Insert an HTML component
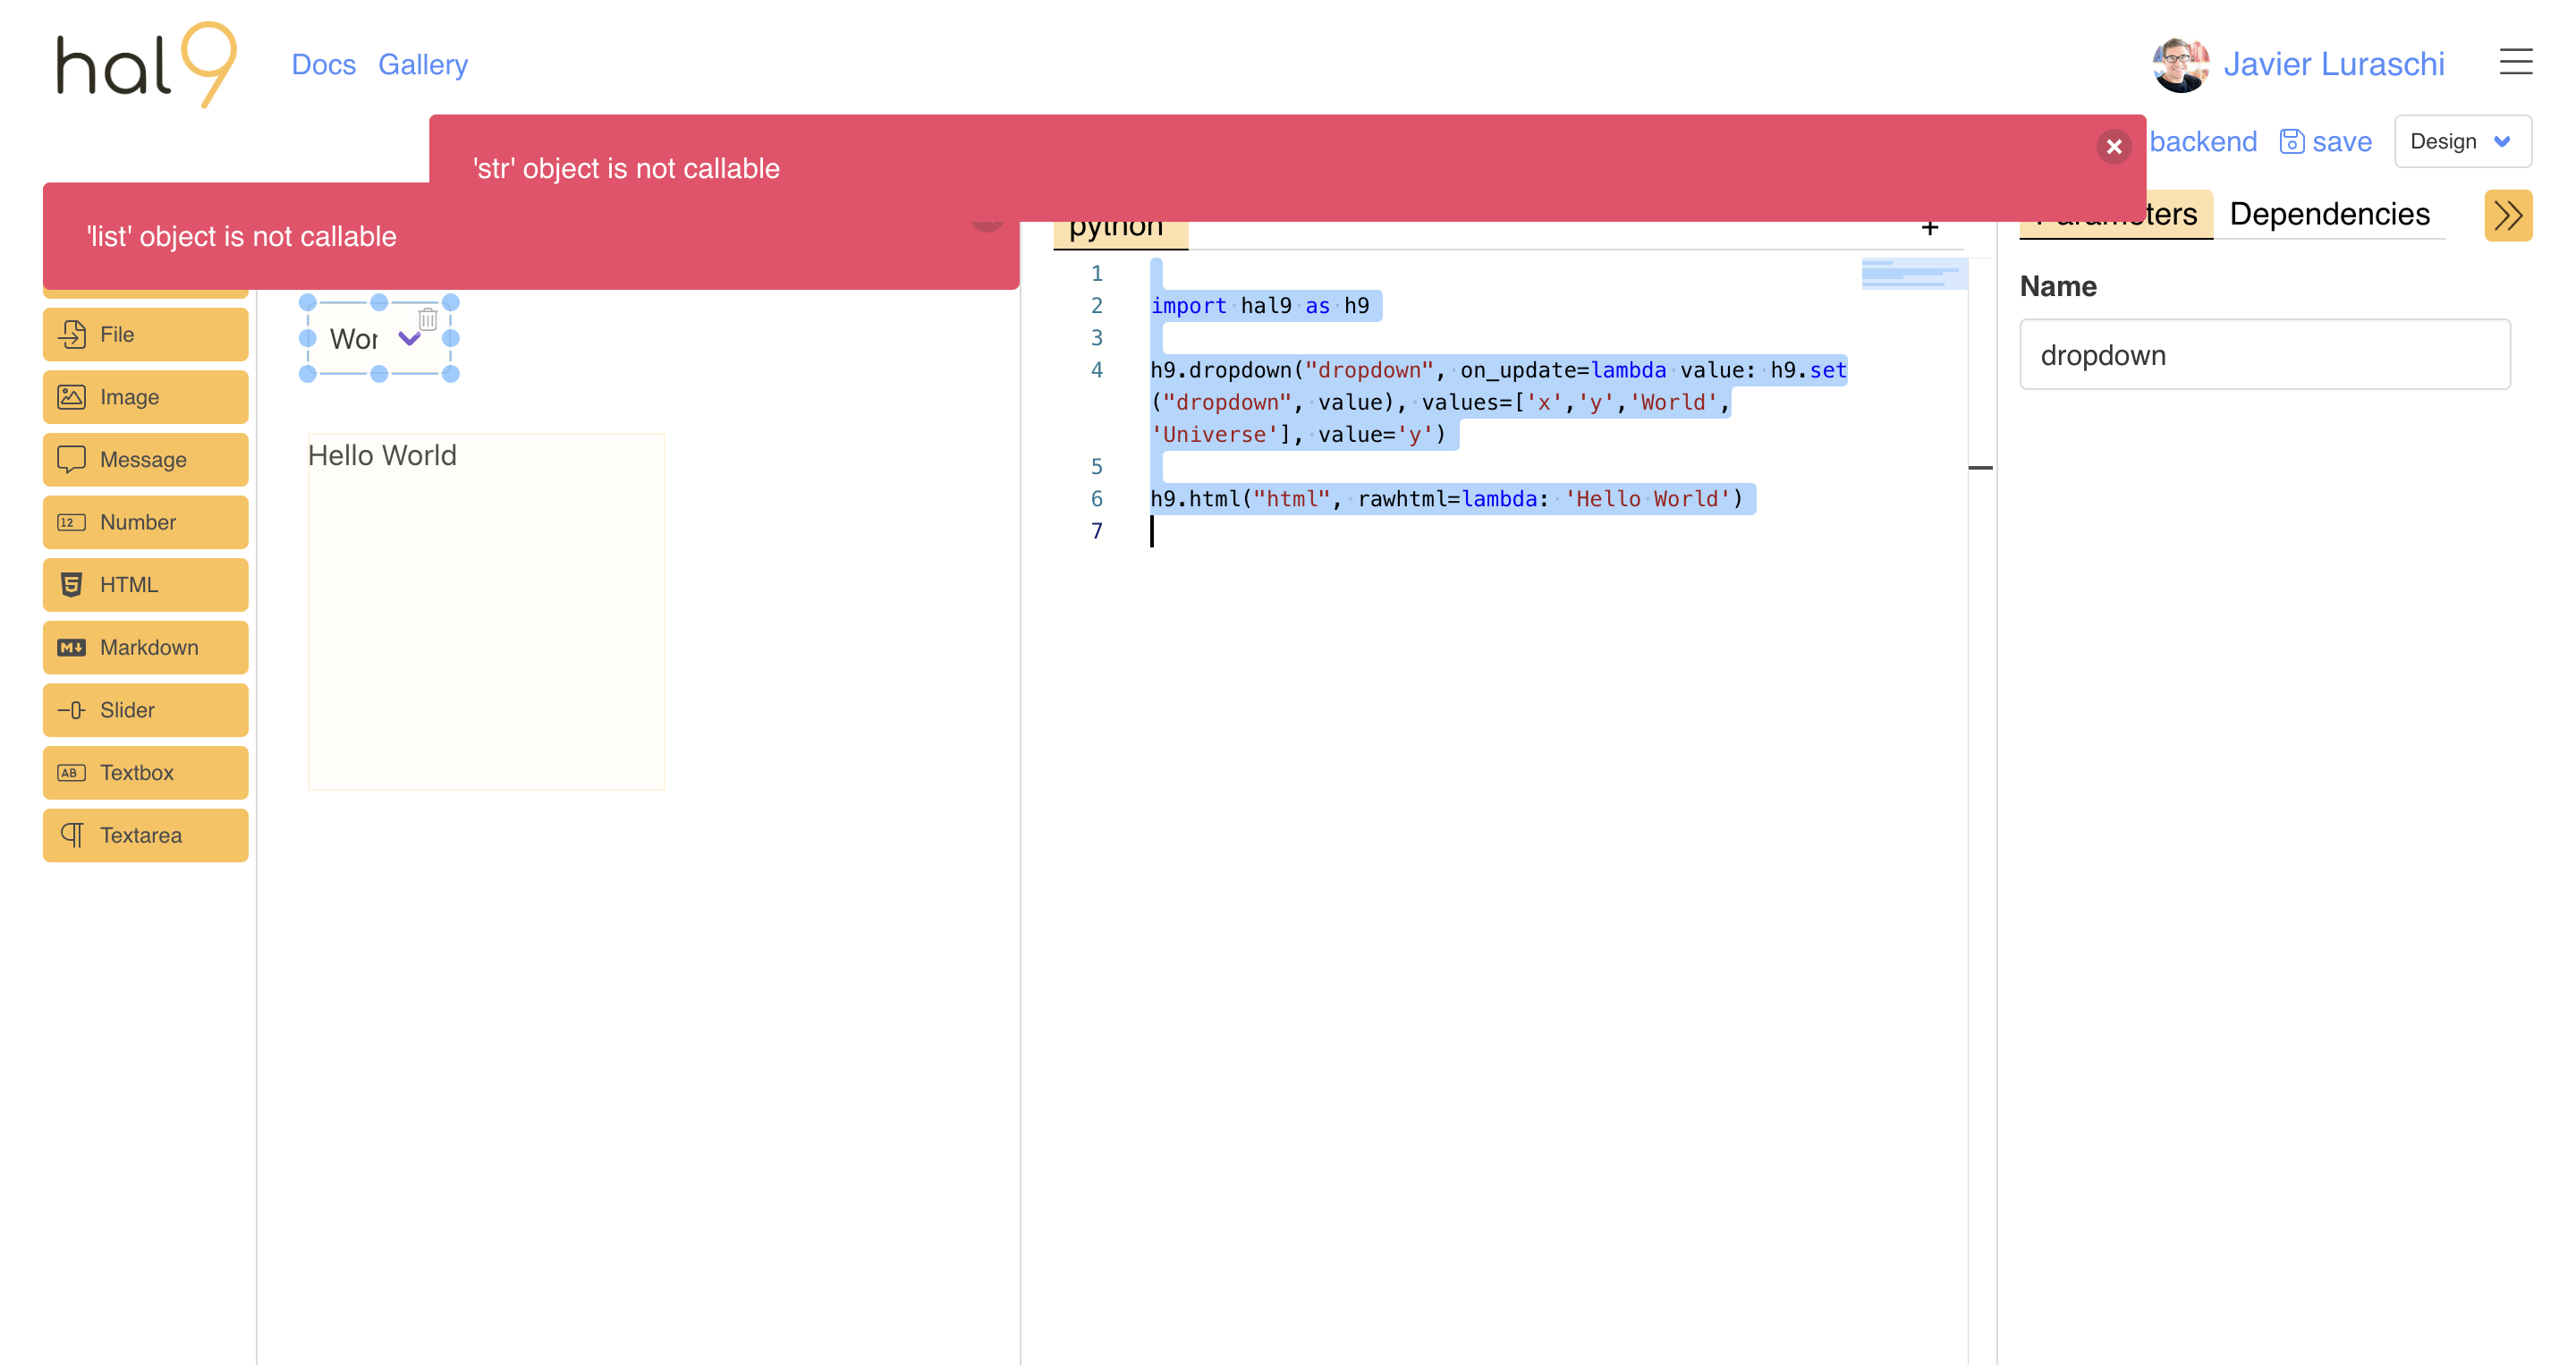This screenshot has height=1365, width=2576. 146,585
